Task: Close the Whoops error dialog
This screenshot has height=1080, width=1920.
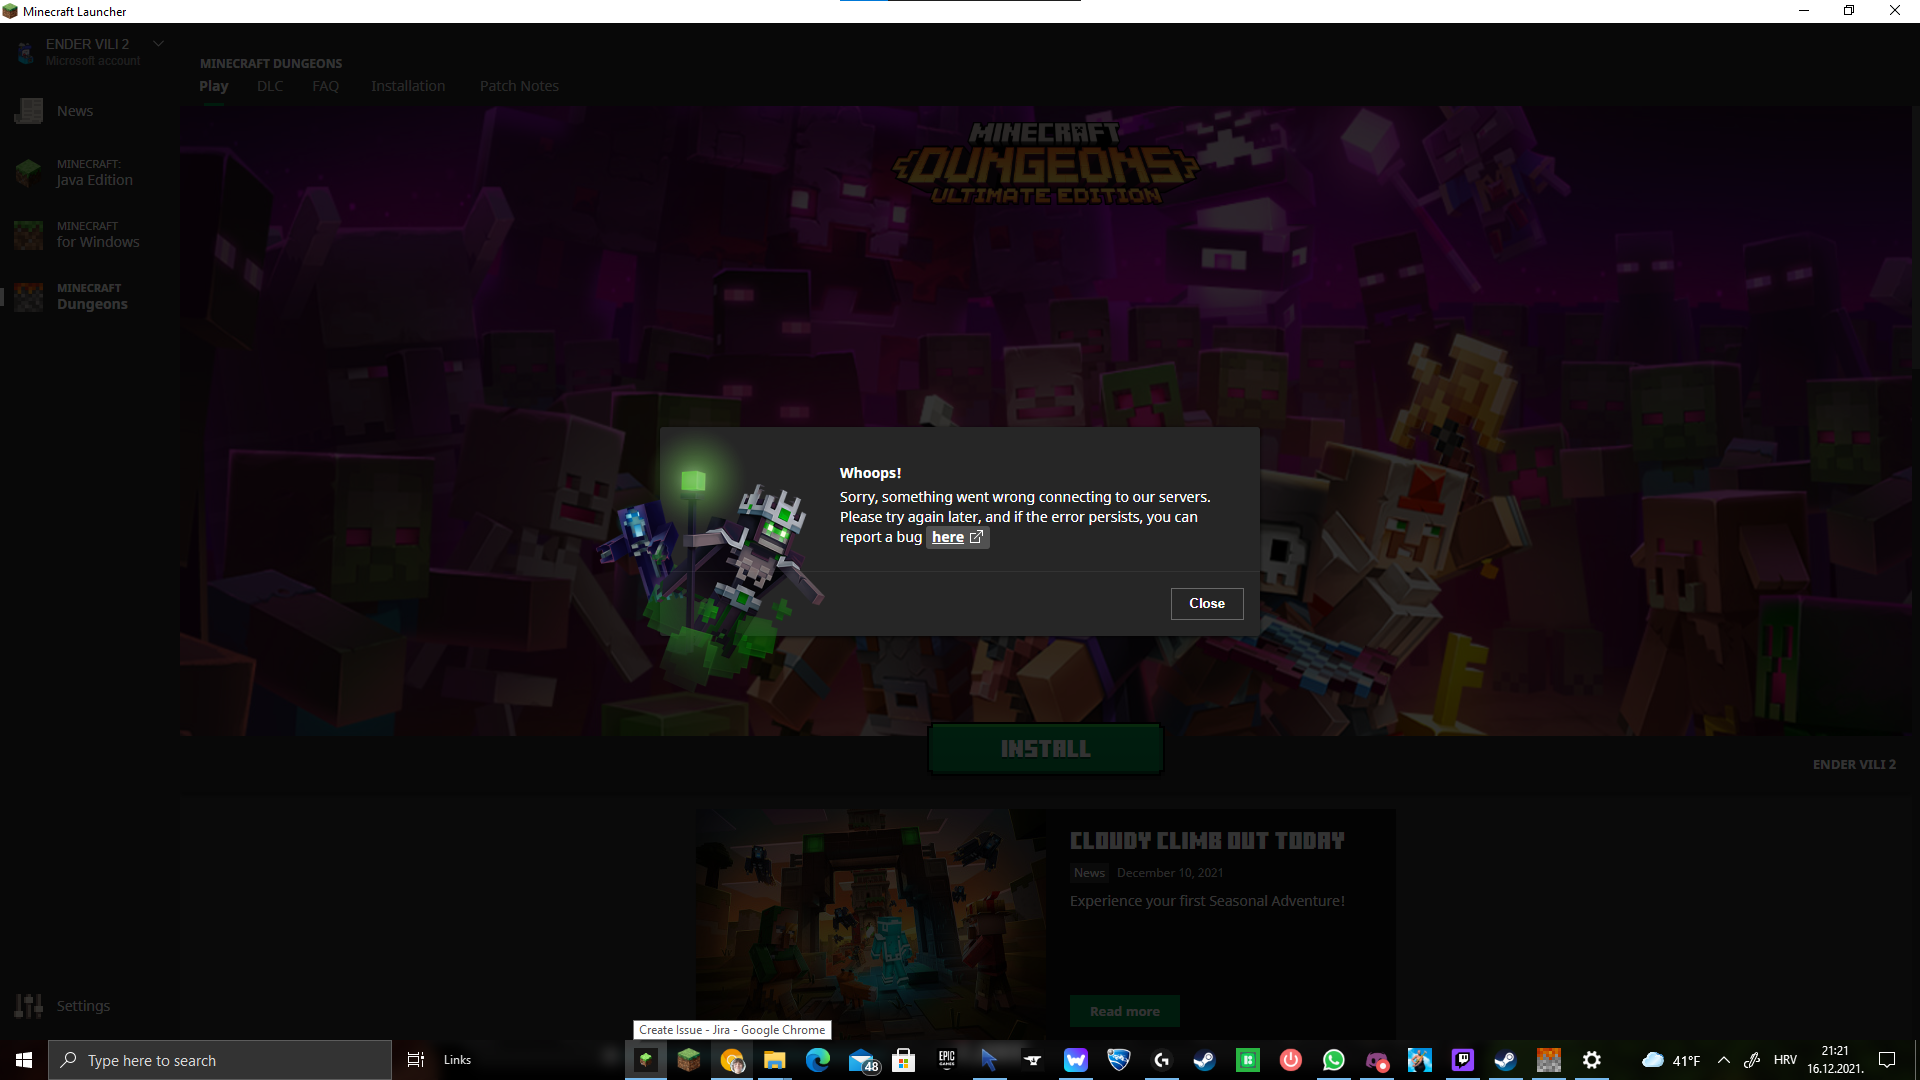Action: click(x=1207, y=603)
